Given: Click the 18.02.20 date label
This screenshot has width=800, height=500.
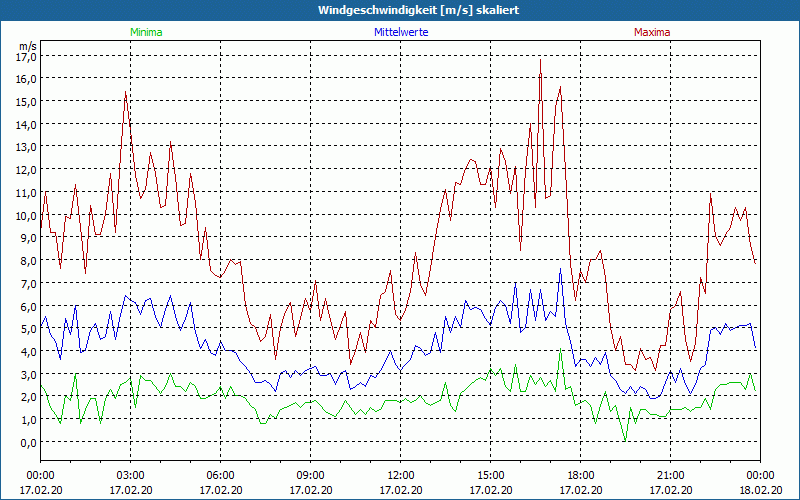Looking at the screenshot, I should [x=760, y=490].
